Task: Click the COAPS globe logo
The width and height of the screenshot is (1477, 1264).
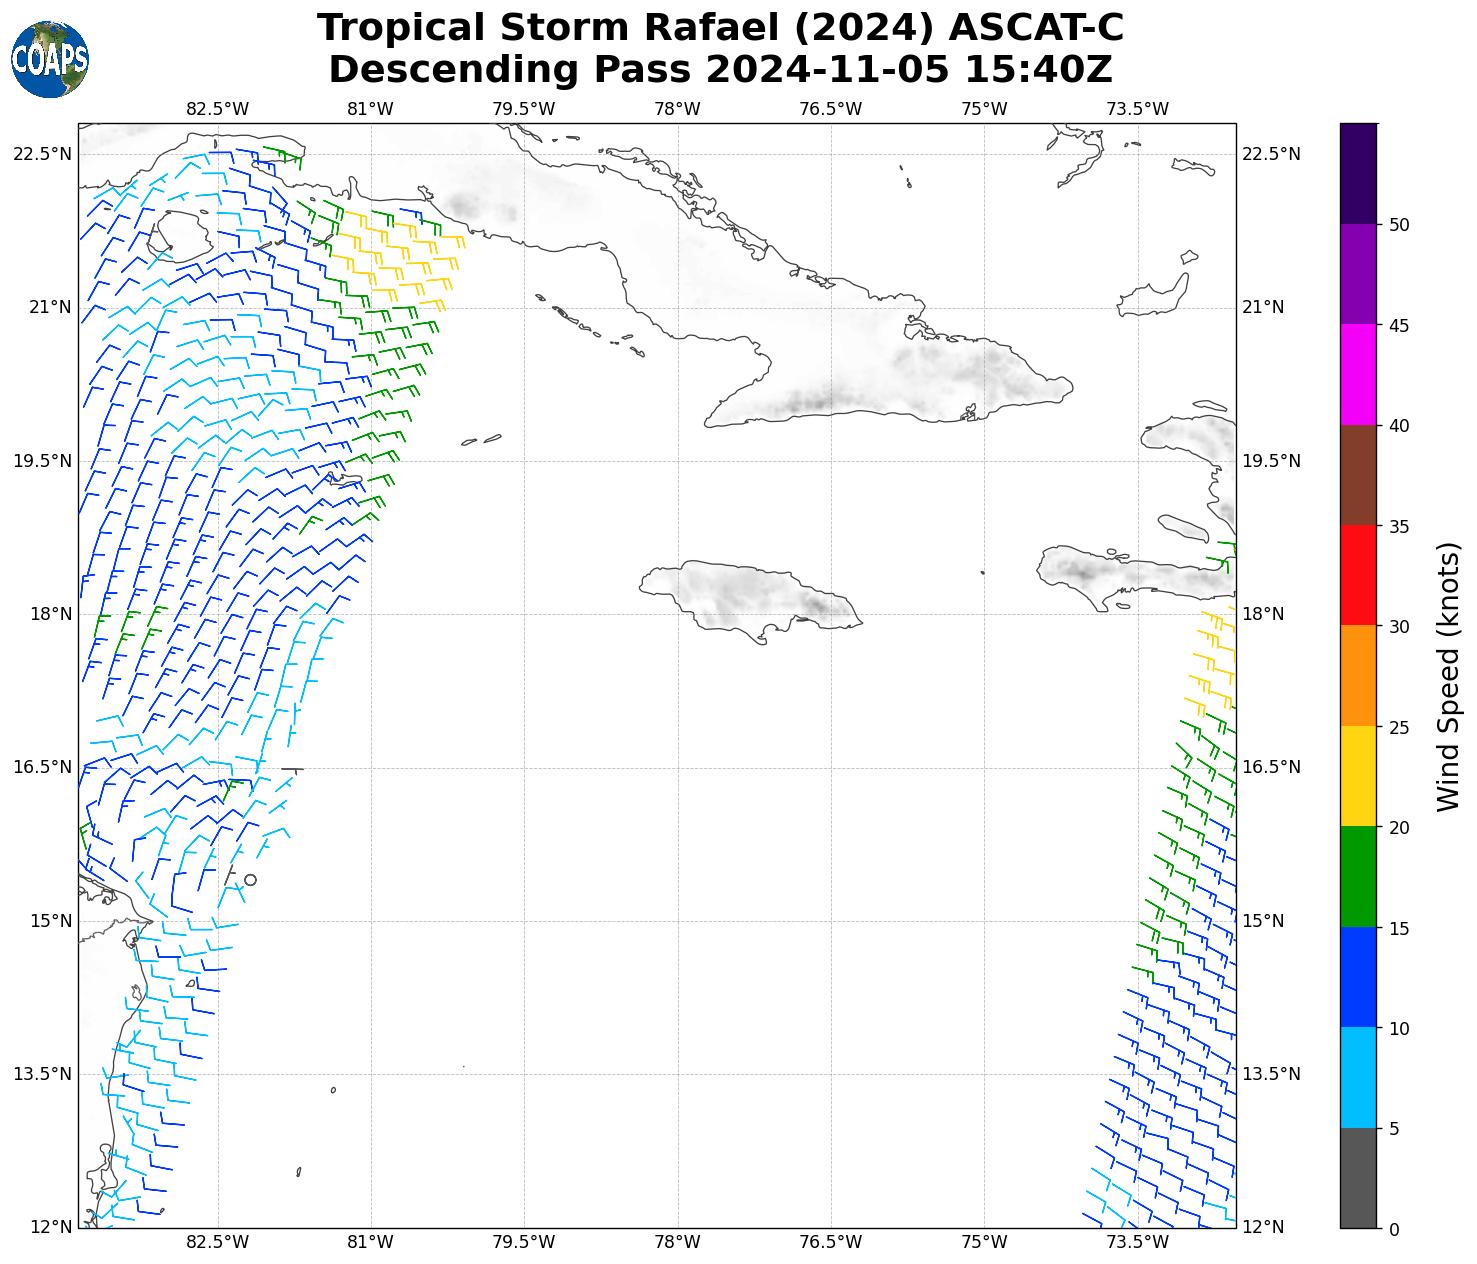Action: point(50,60)
